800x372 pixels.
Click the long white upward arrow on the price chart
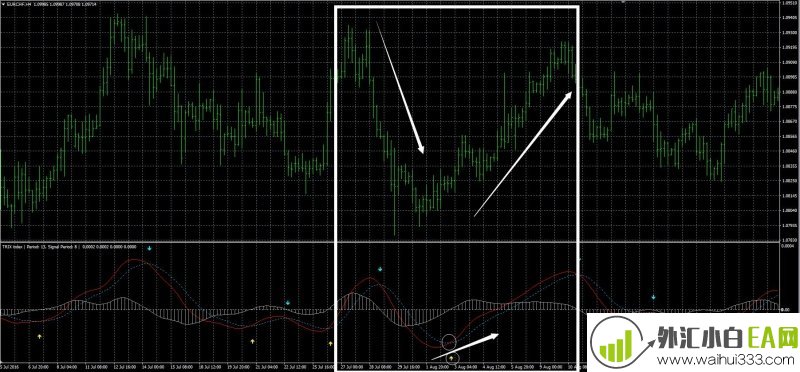tap(524, 154)
